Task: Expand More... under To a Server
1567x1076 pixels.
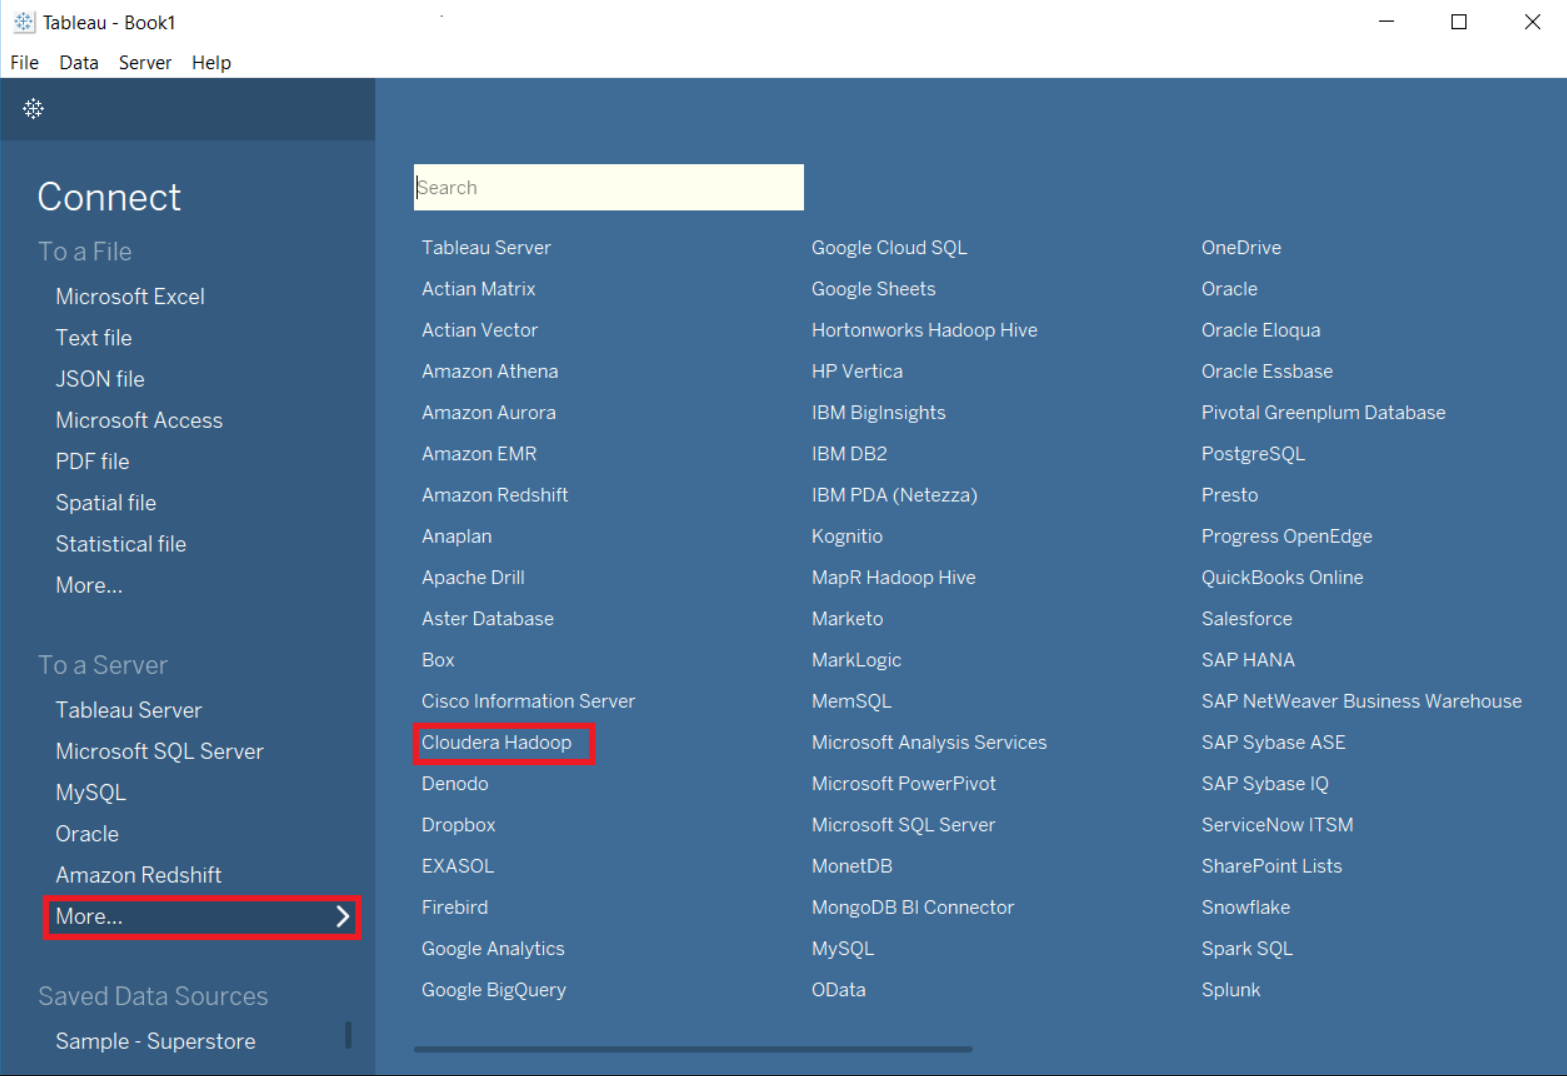Action: [202, 917]
